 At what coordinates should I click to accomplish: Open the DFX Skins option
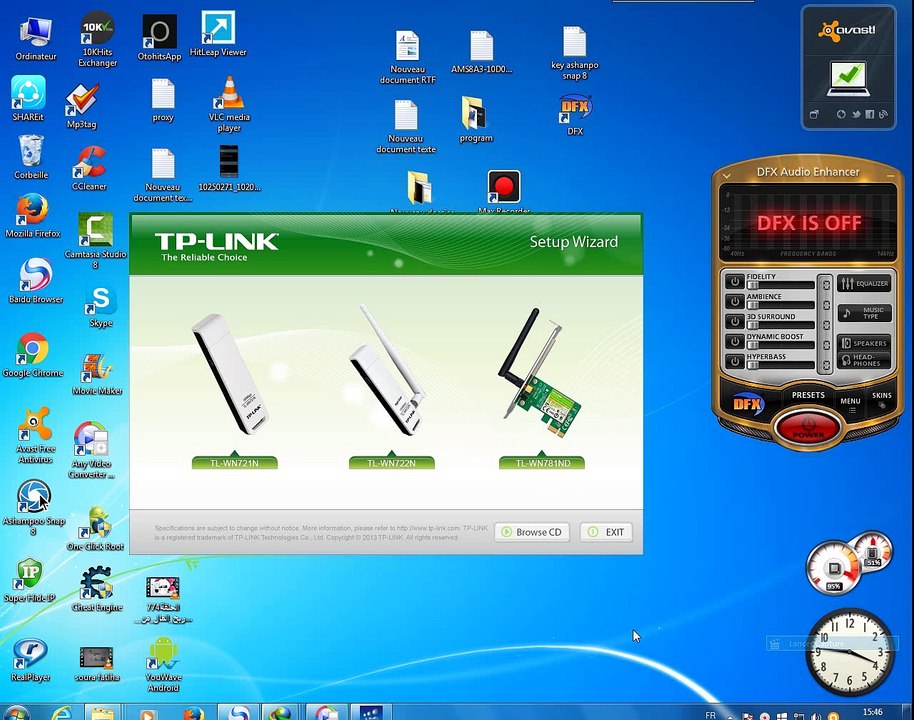[x=881, y=398]
